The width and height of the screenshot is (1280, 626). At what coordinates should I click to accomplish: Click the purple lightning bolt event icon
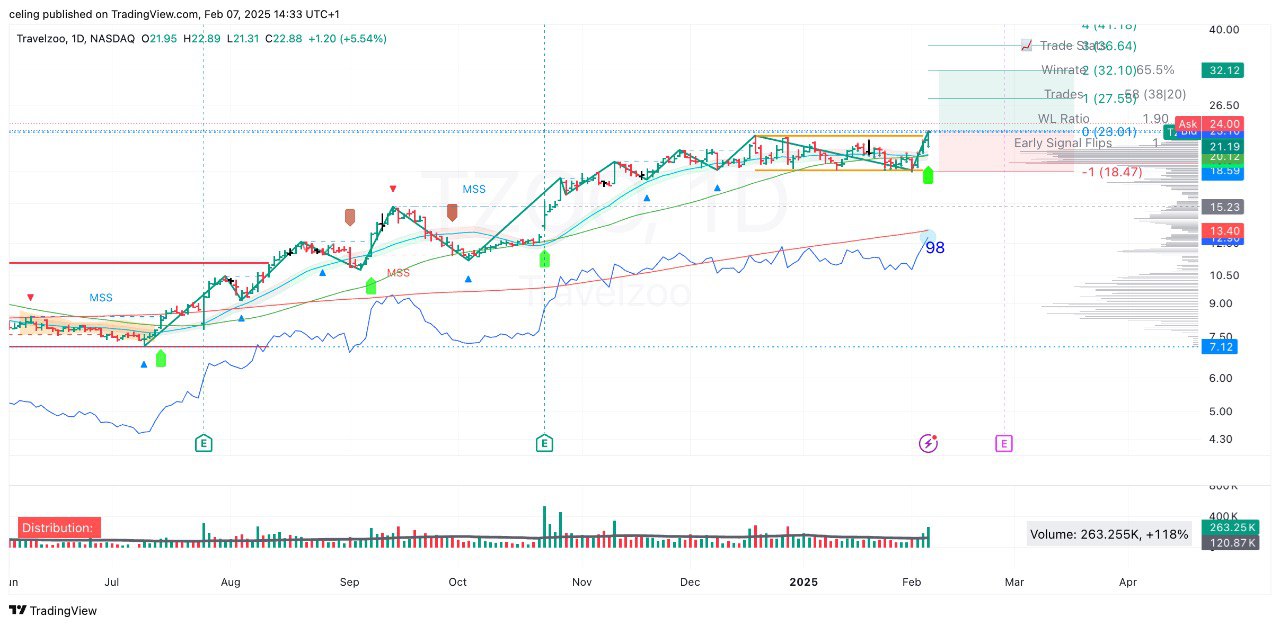(x=928, y=443)
